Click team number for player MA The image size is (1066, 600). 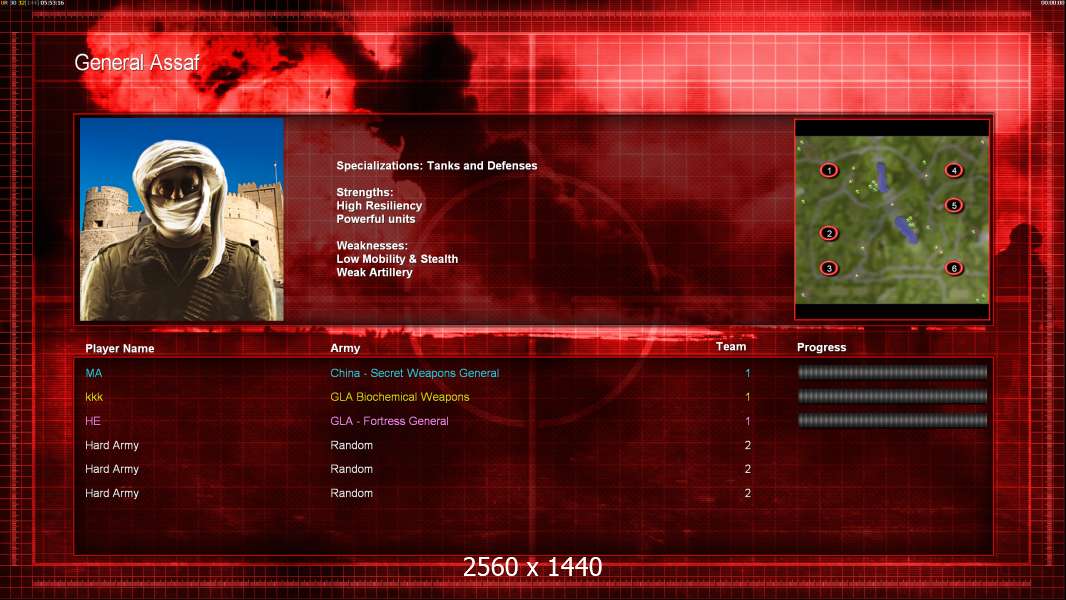747,373
